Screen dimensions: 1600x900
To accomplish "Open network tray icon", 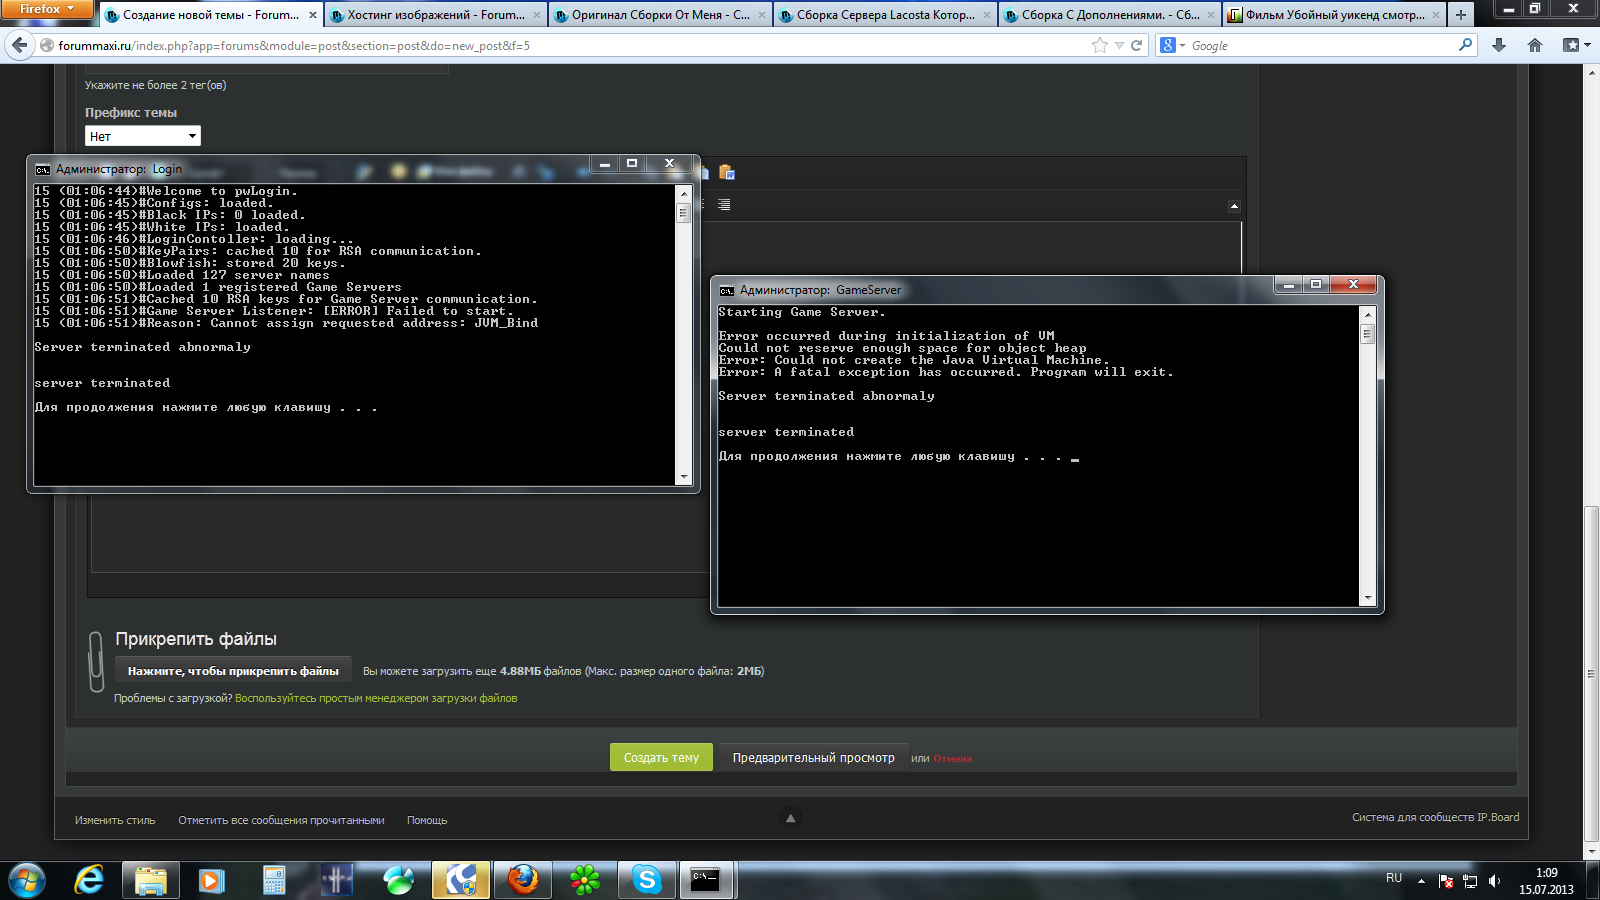I will click(1470, 881).
